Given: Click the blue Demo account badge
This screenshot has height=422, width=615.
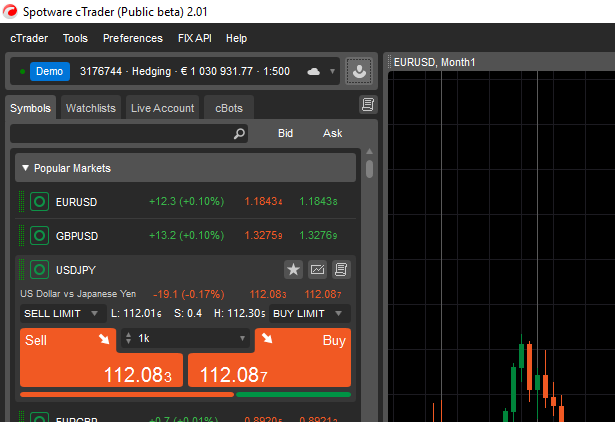Looking at the screenshot, I should (x=50, y=71).
